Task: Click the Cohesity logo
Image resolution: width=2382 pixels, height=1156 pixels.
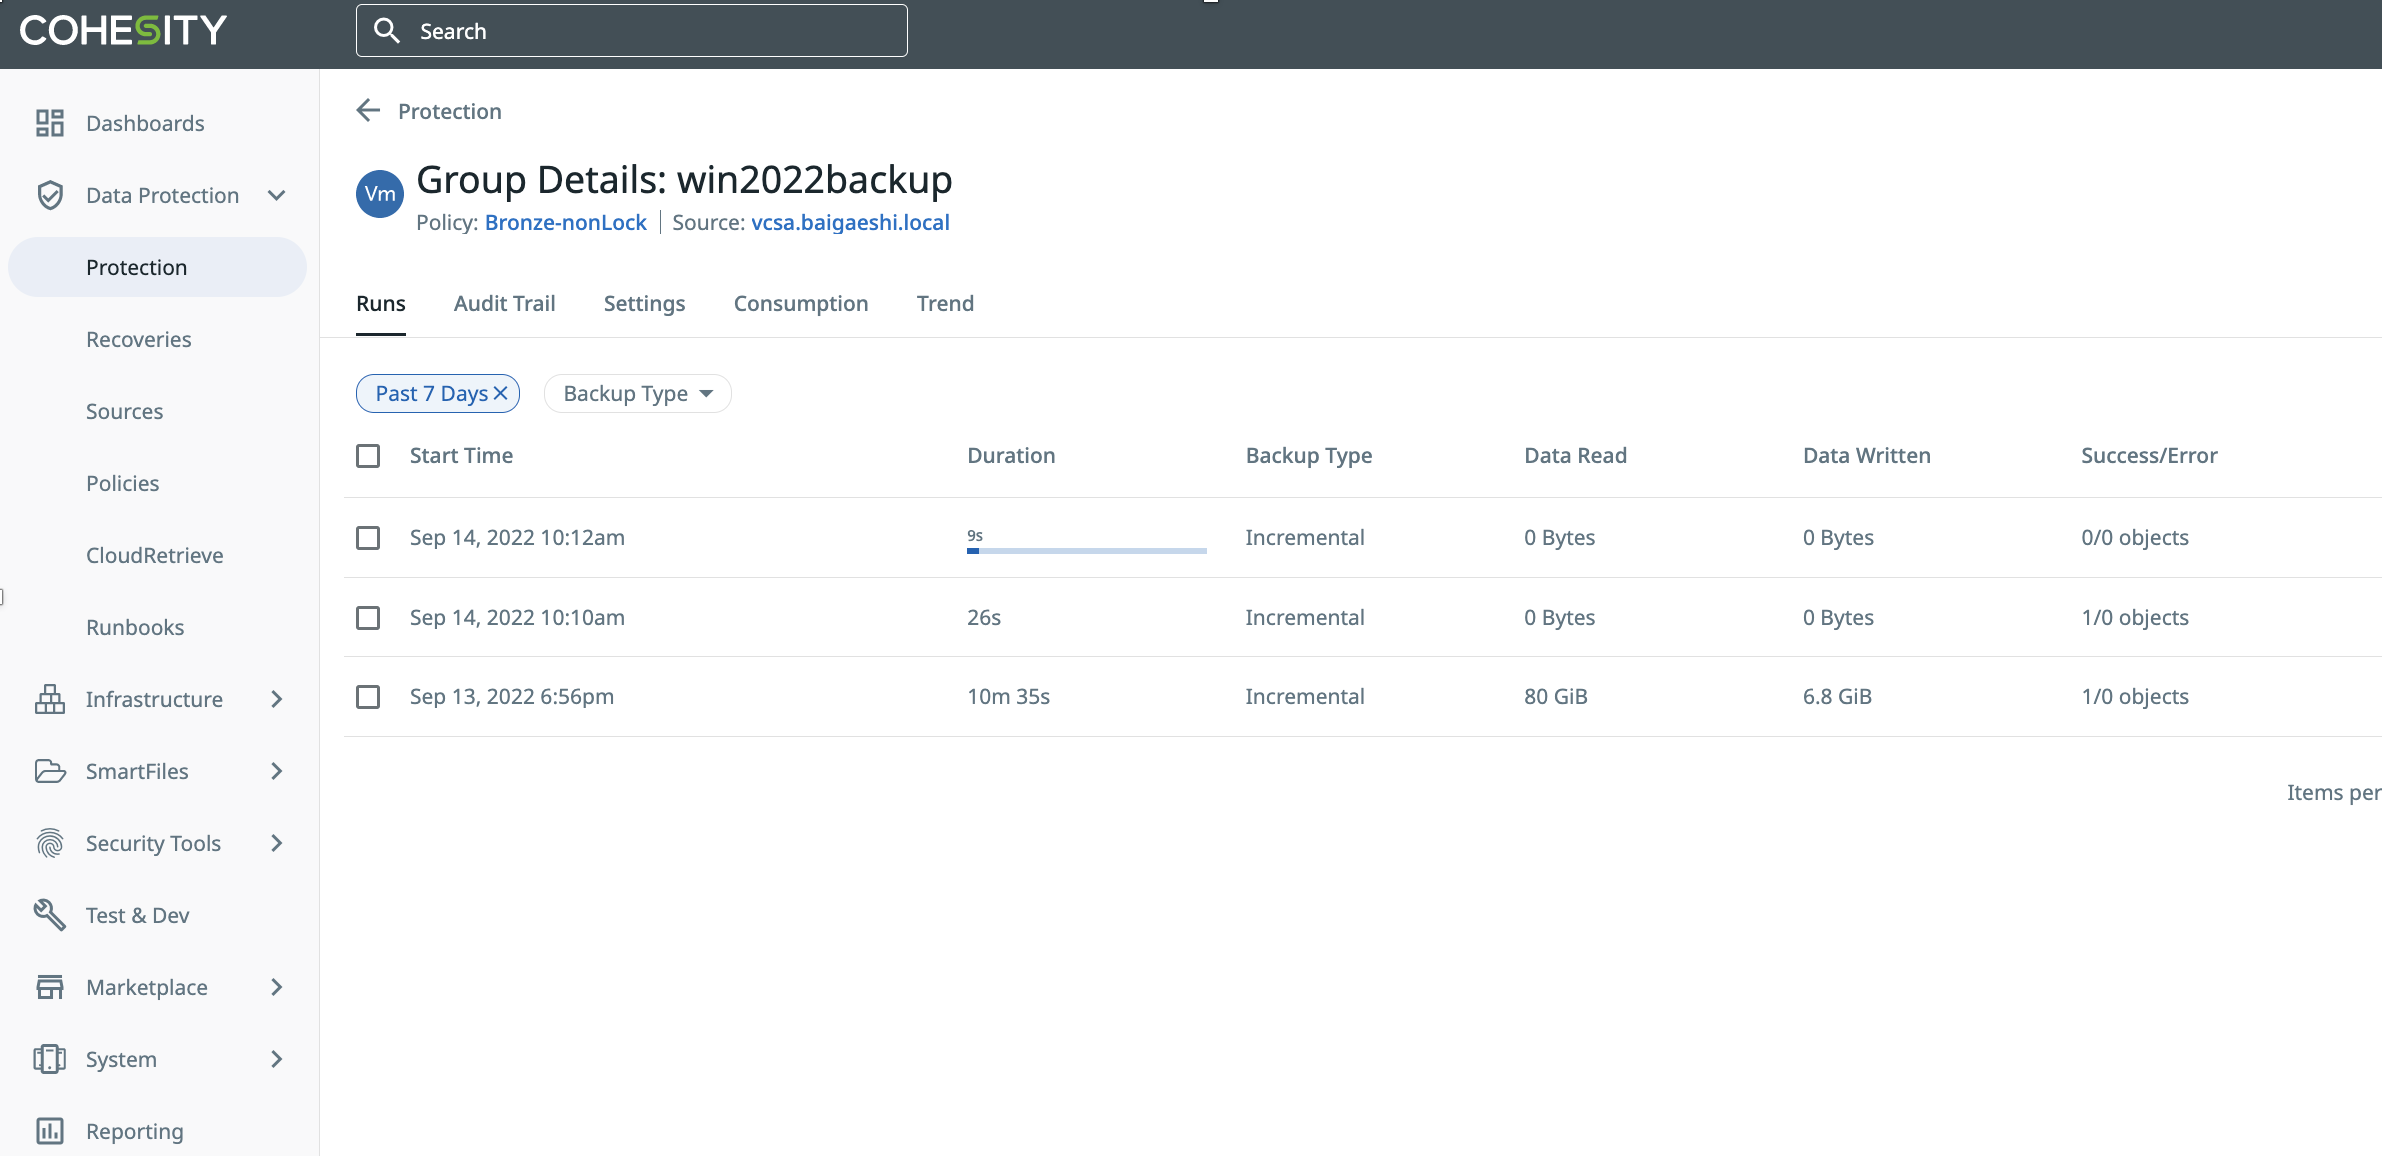Action: pyautogui.click(x=123, y=30)
